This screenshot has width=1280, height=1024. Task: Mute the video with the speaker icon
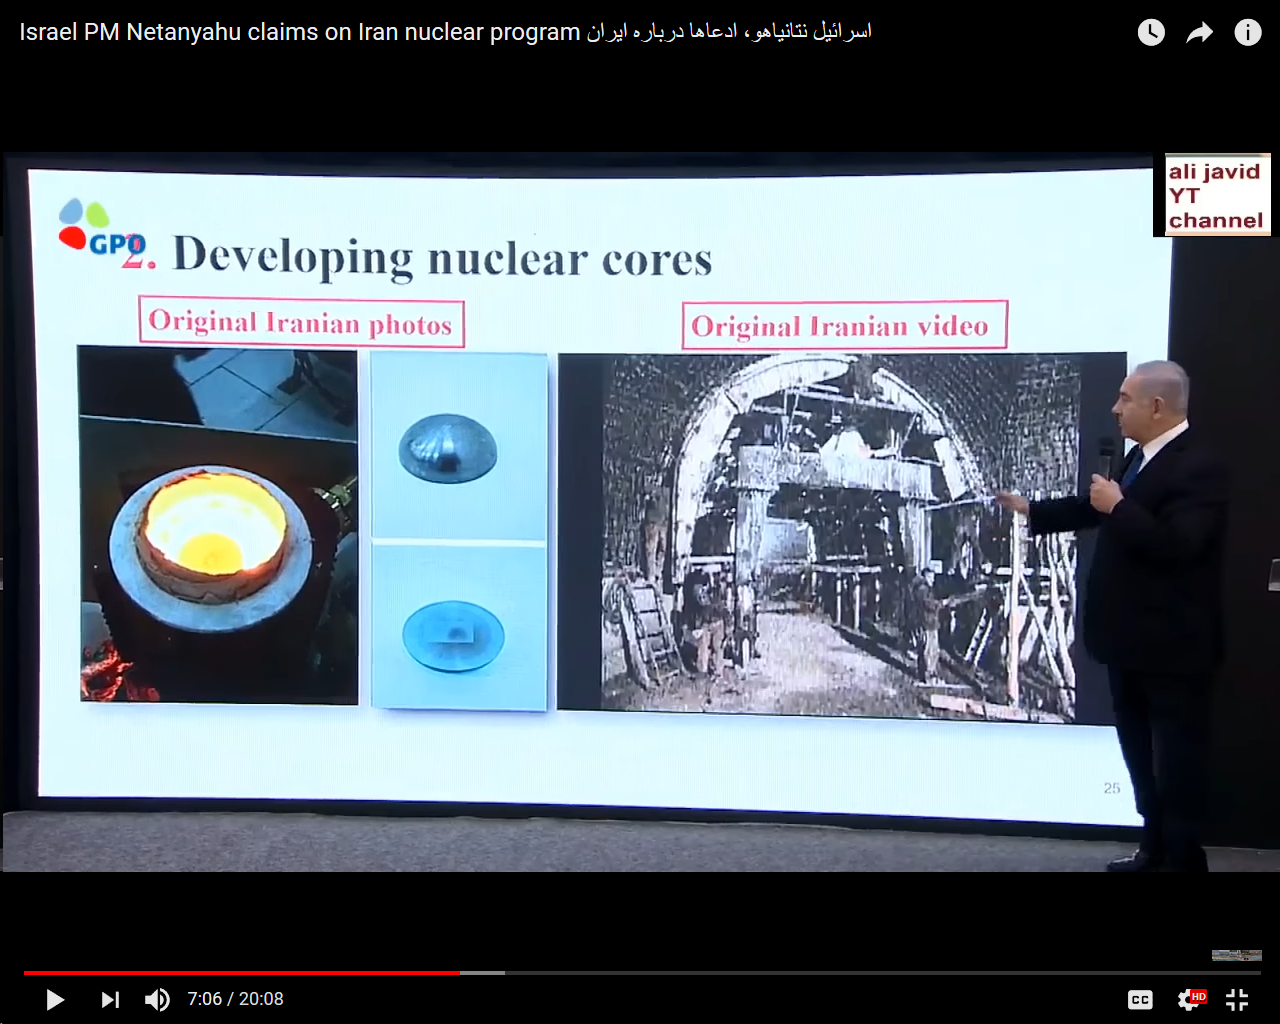[x=157, y=999]
